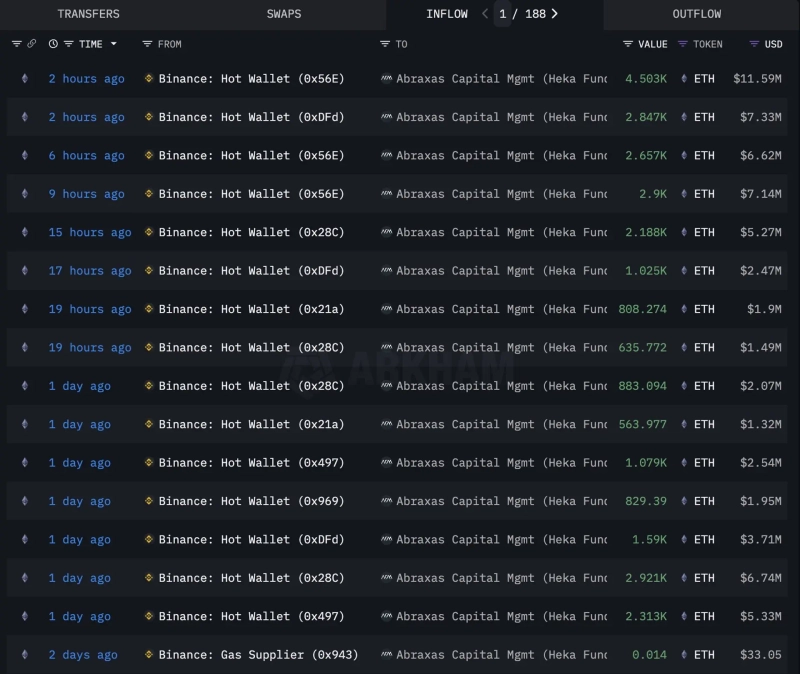Open the SWAPS tab

coord(283,14)
